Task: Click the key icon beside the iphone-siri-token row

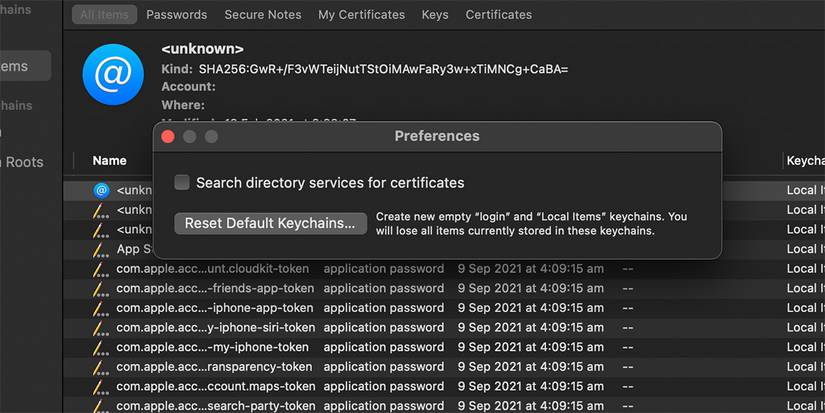Action: 100,328
